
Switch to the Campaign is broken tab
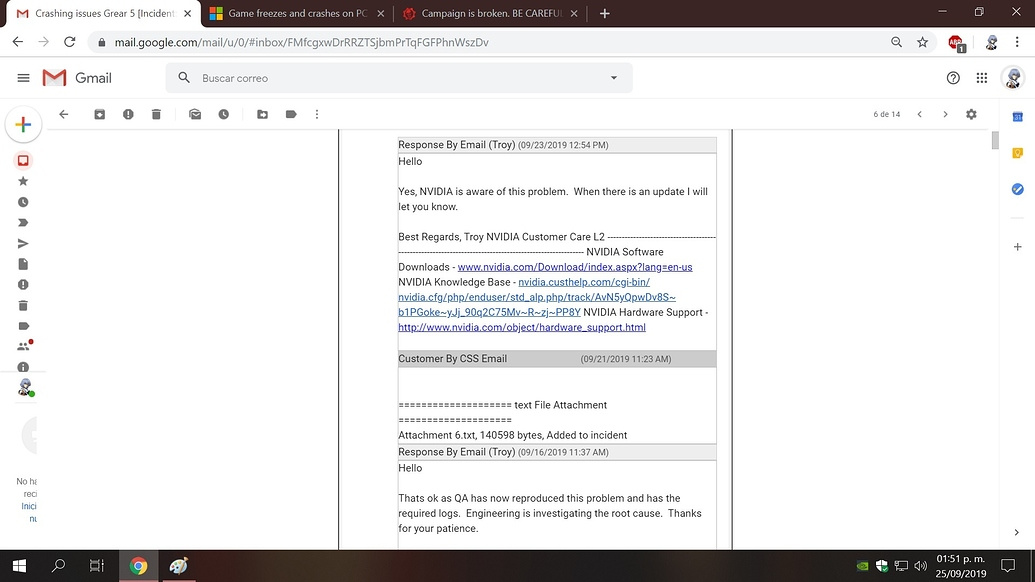coord(491,13)
